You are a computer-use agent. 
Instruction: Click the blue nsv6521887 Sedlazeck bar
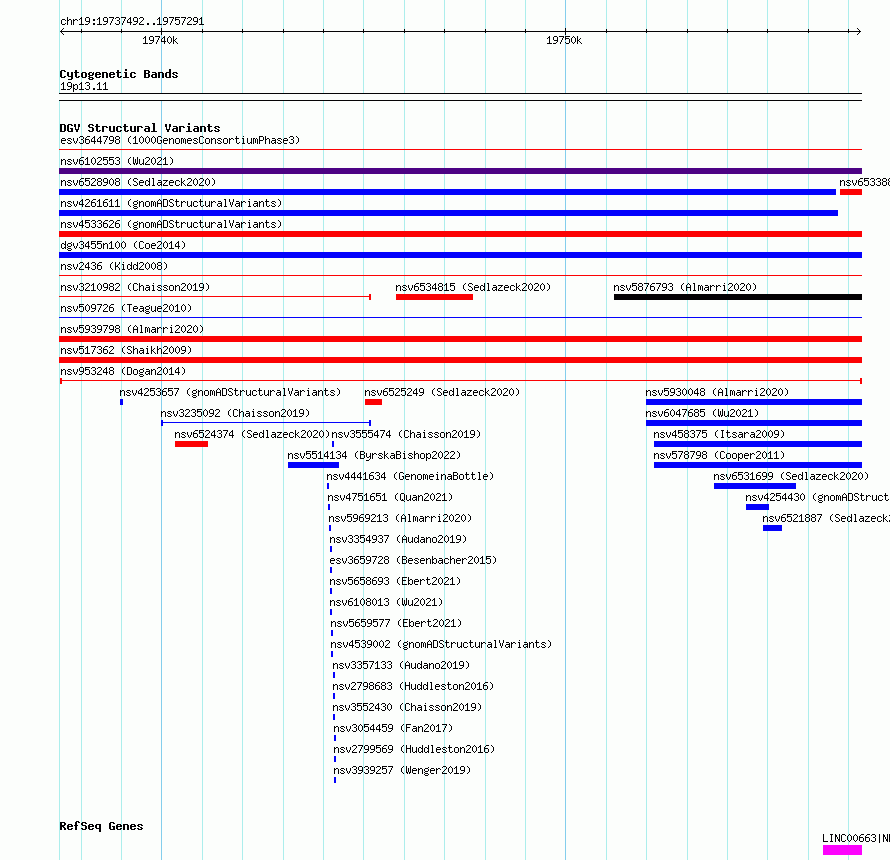pos(773,528)
